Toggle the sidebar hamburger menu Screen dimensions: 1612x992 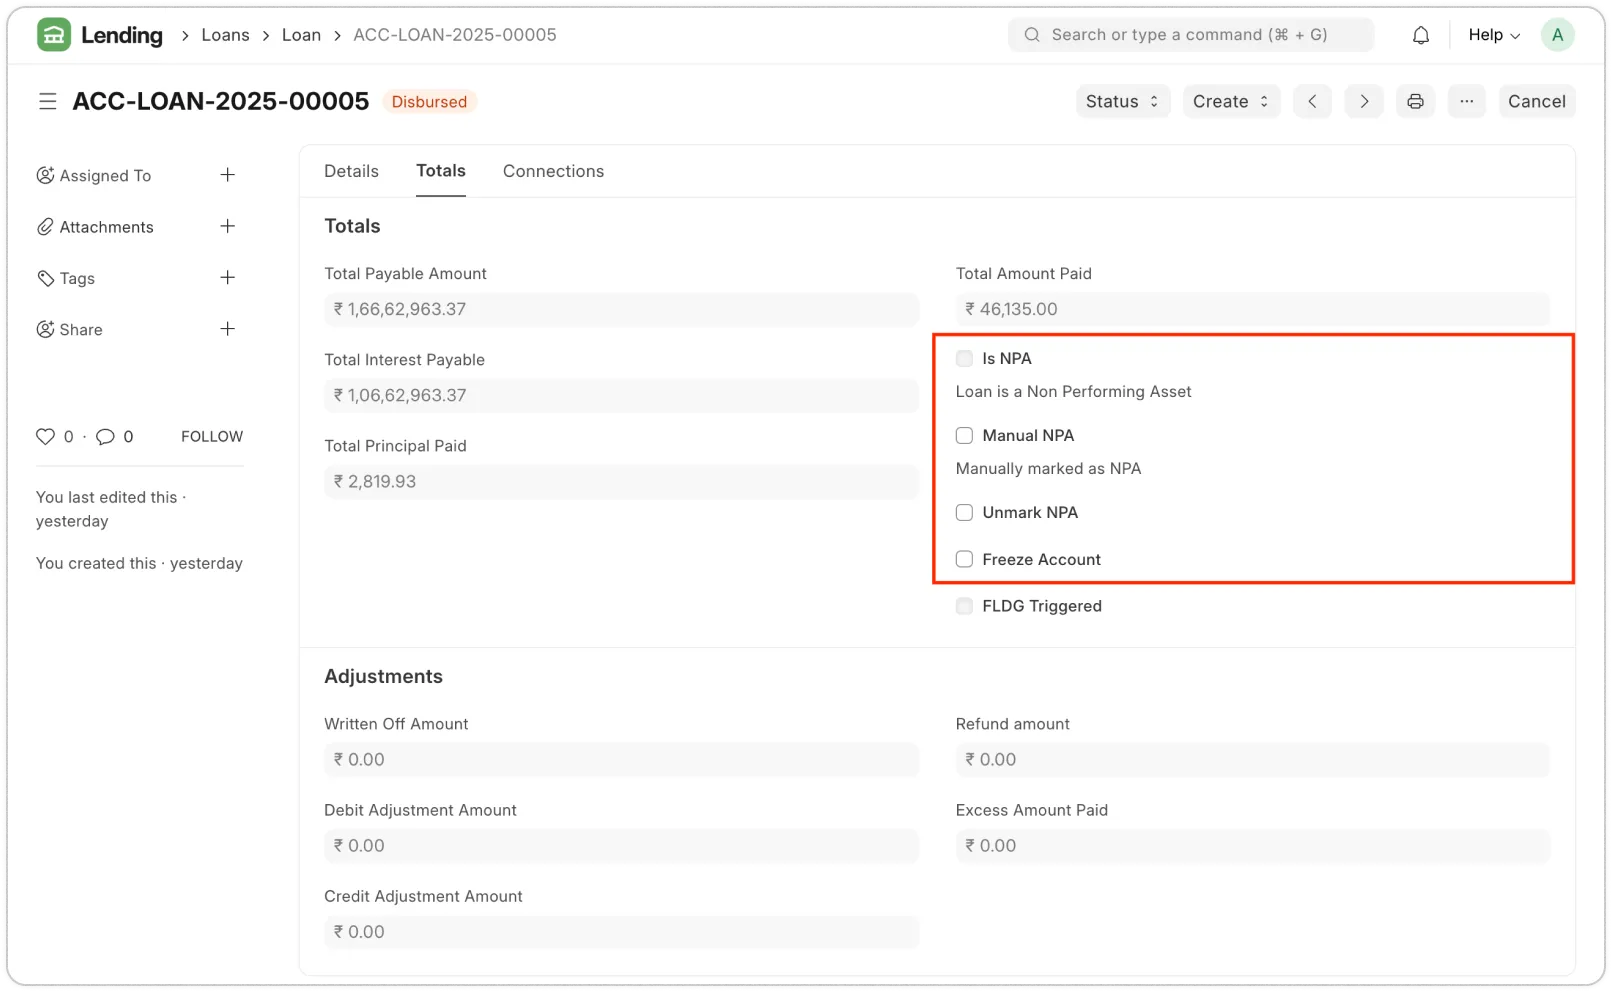click(47, 102)
